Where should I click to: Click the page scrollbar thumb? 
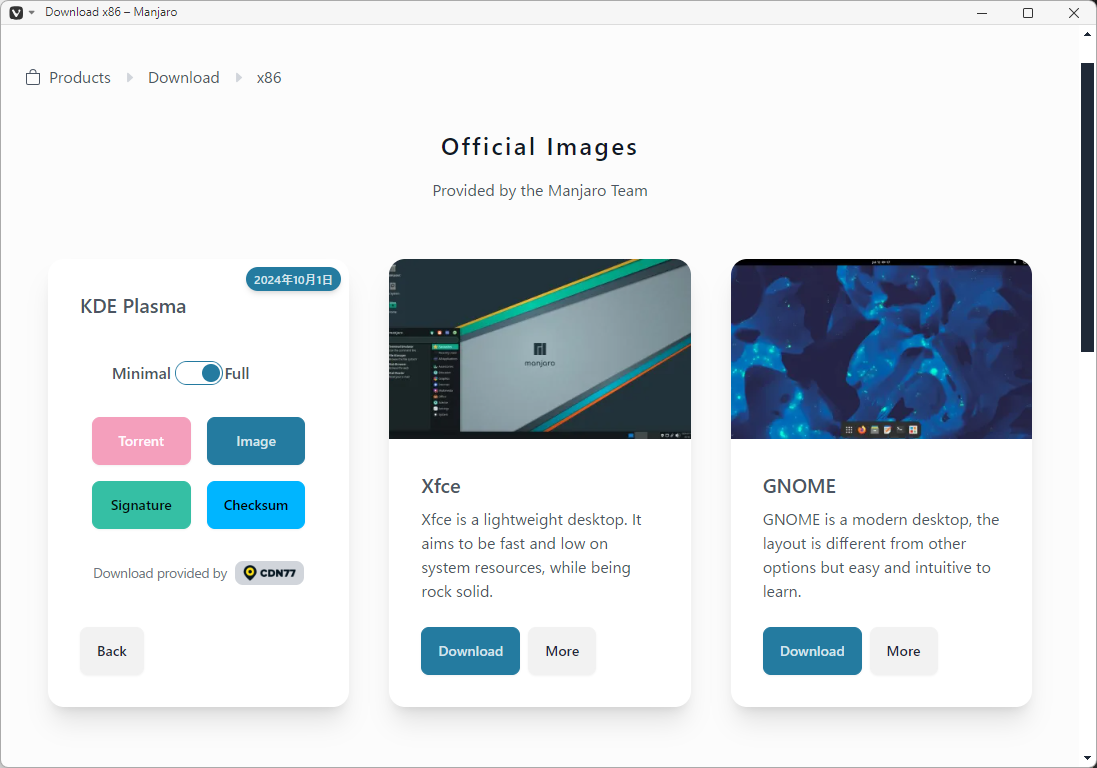pyautogui.click(x=1087, y=208)
